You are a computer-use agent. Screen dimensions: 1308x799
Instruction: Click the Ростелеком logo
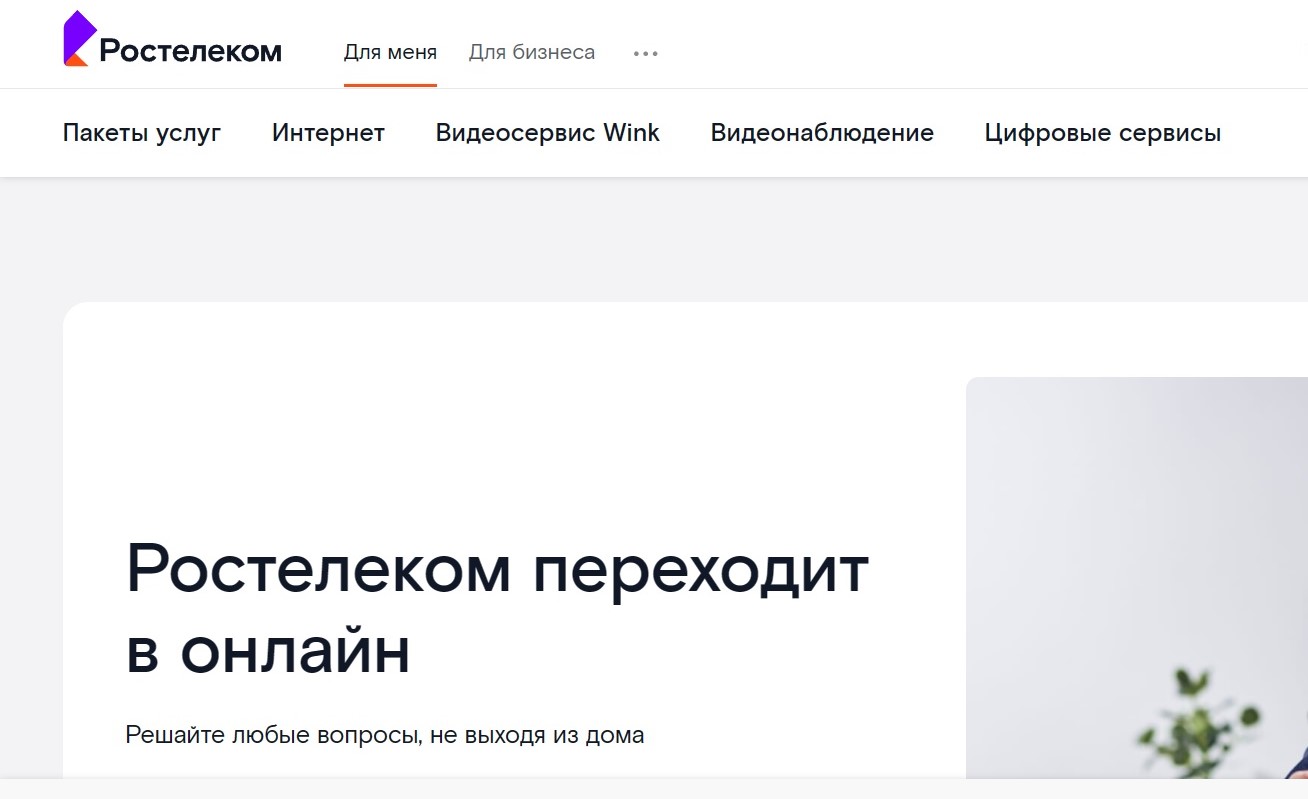172,40
